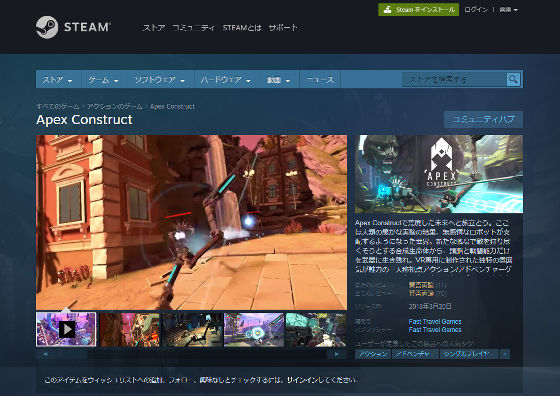The image size is (560, 396).
Task: Open the ログイン link
Action: point(476,10)
